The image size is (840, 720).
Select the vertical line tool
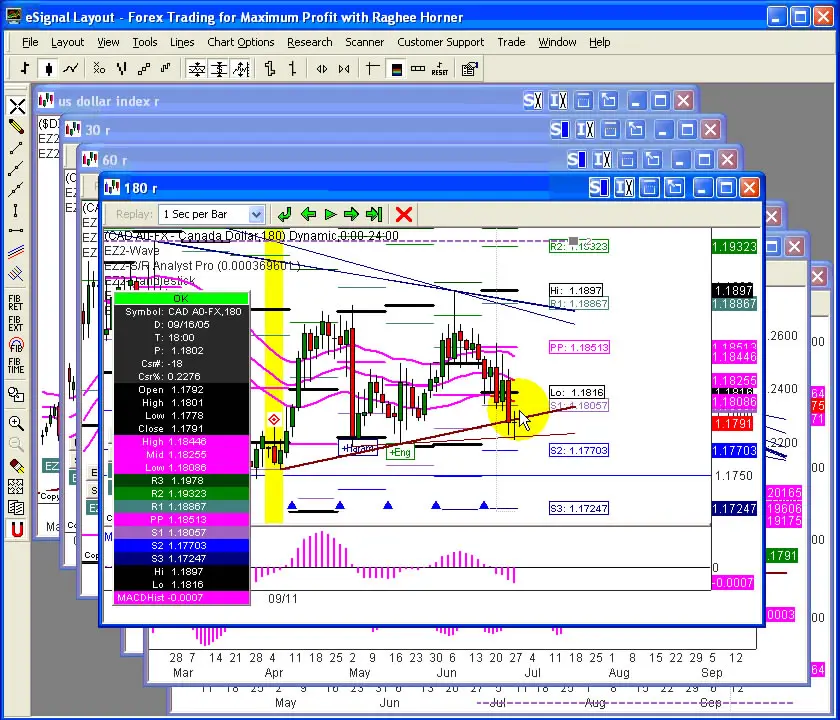coord(16,211)
